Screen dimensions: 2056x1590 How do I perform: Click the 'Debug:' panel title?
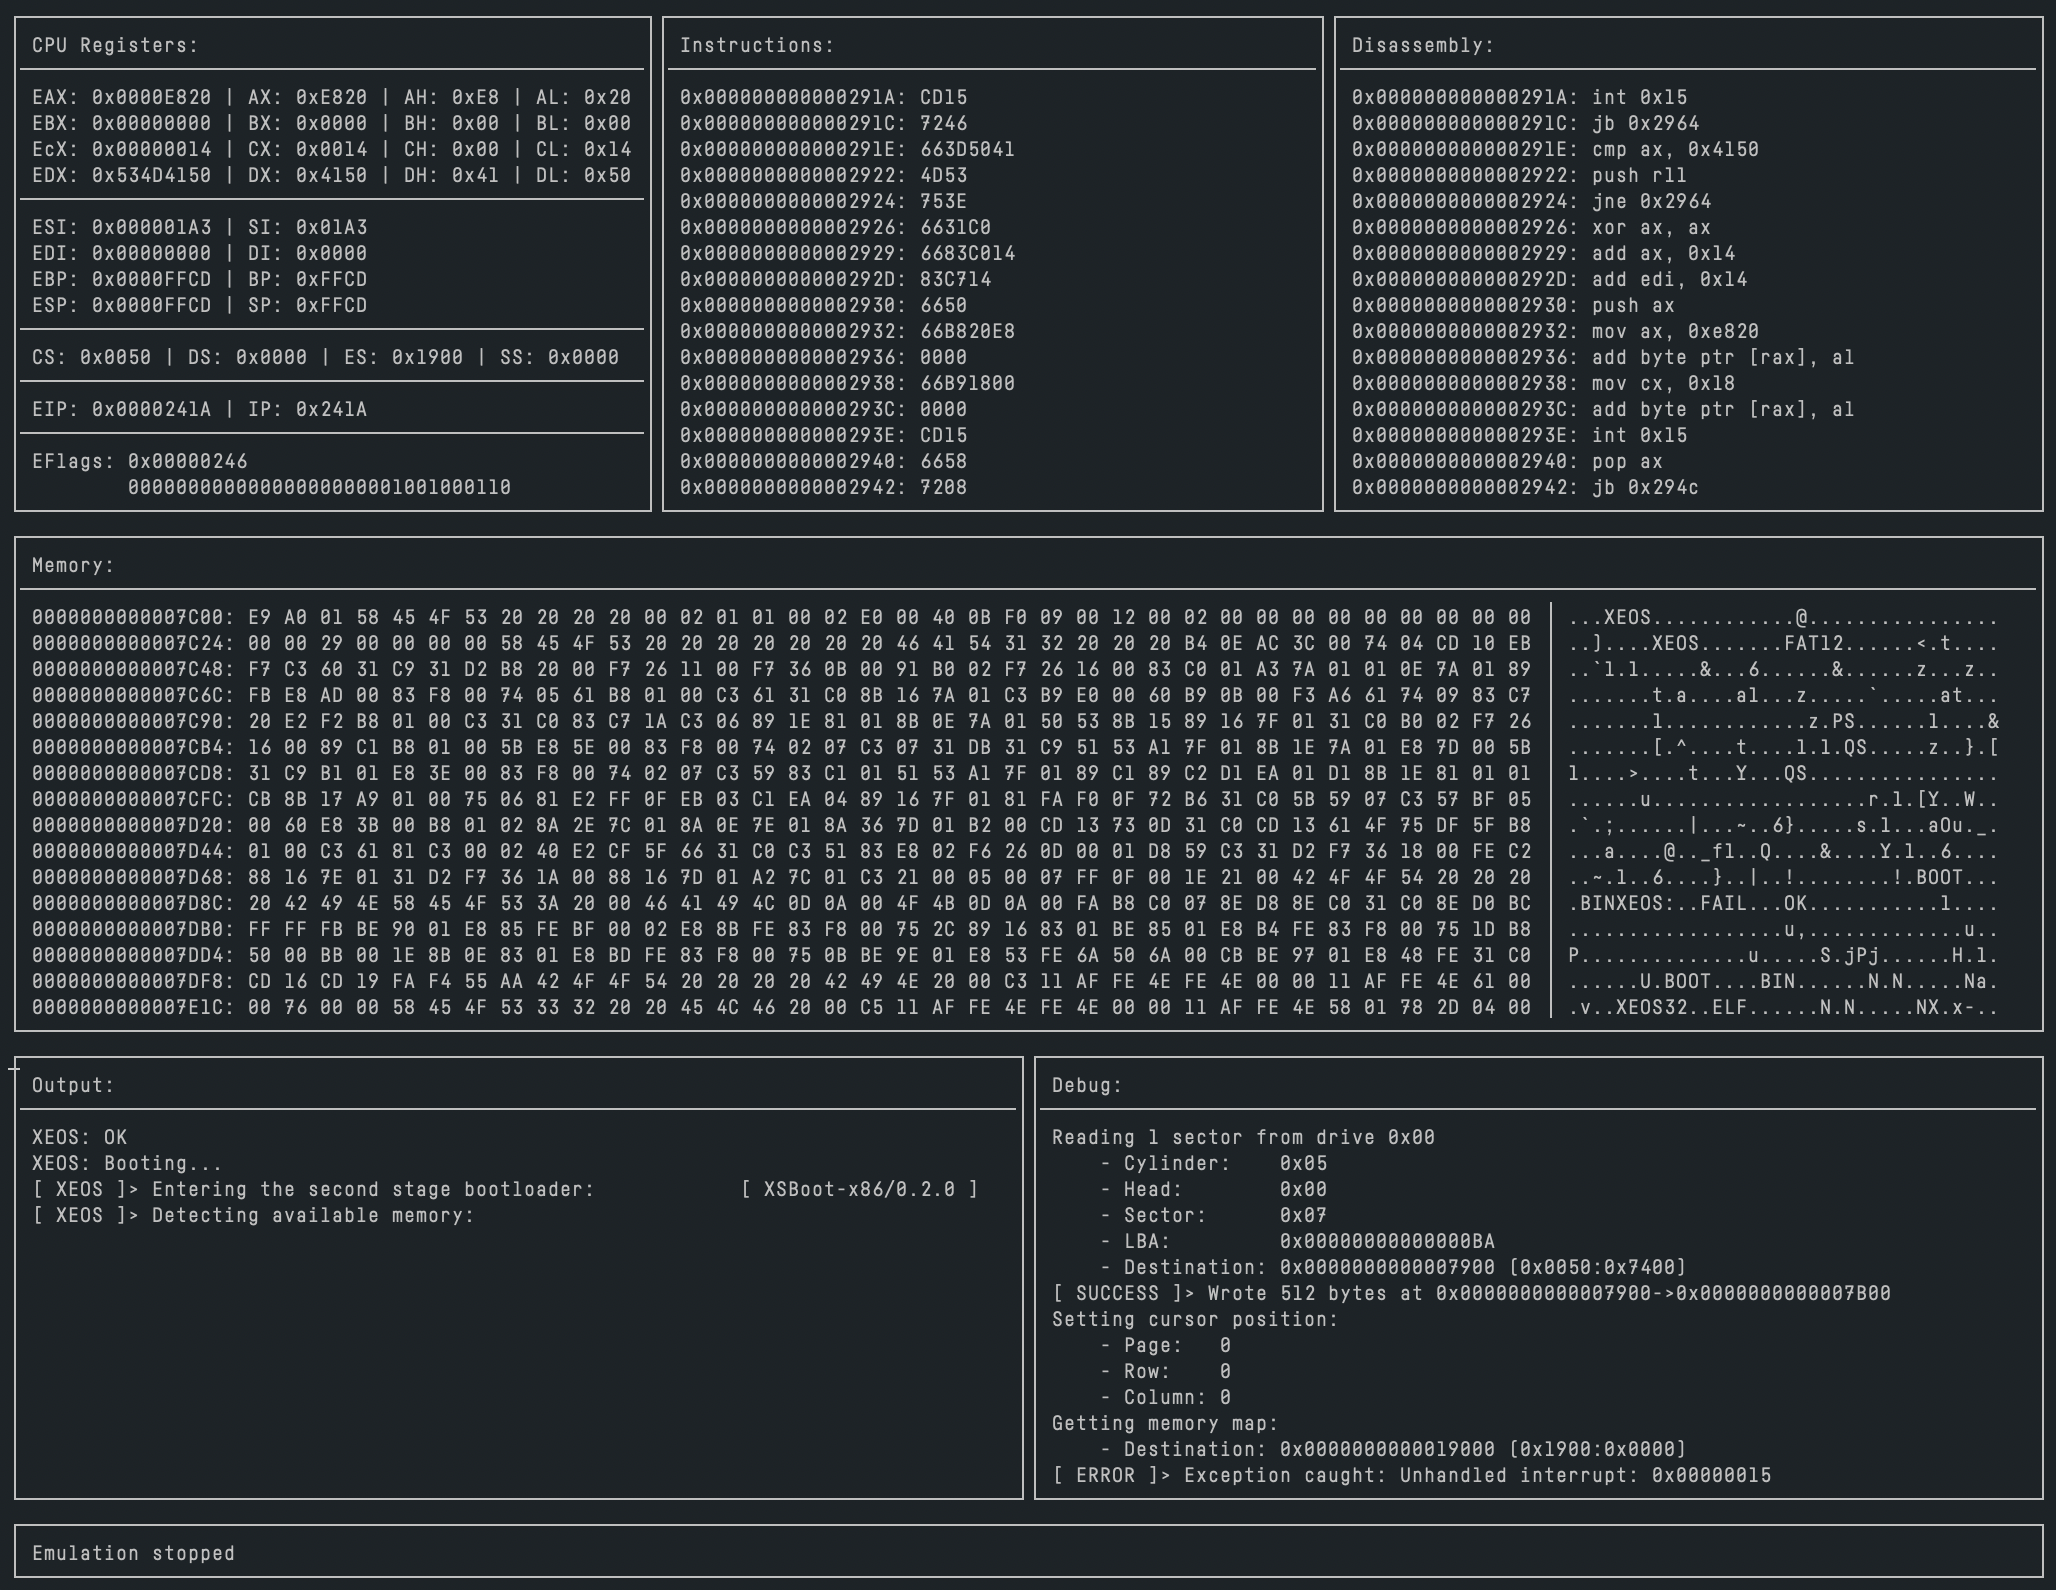pos(1087,1086)
